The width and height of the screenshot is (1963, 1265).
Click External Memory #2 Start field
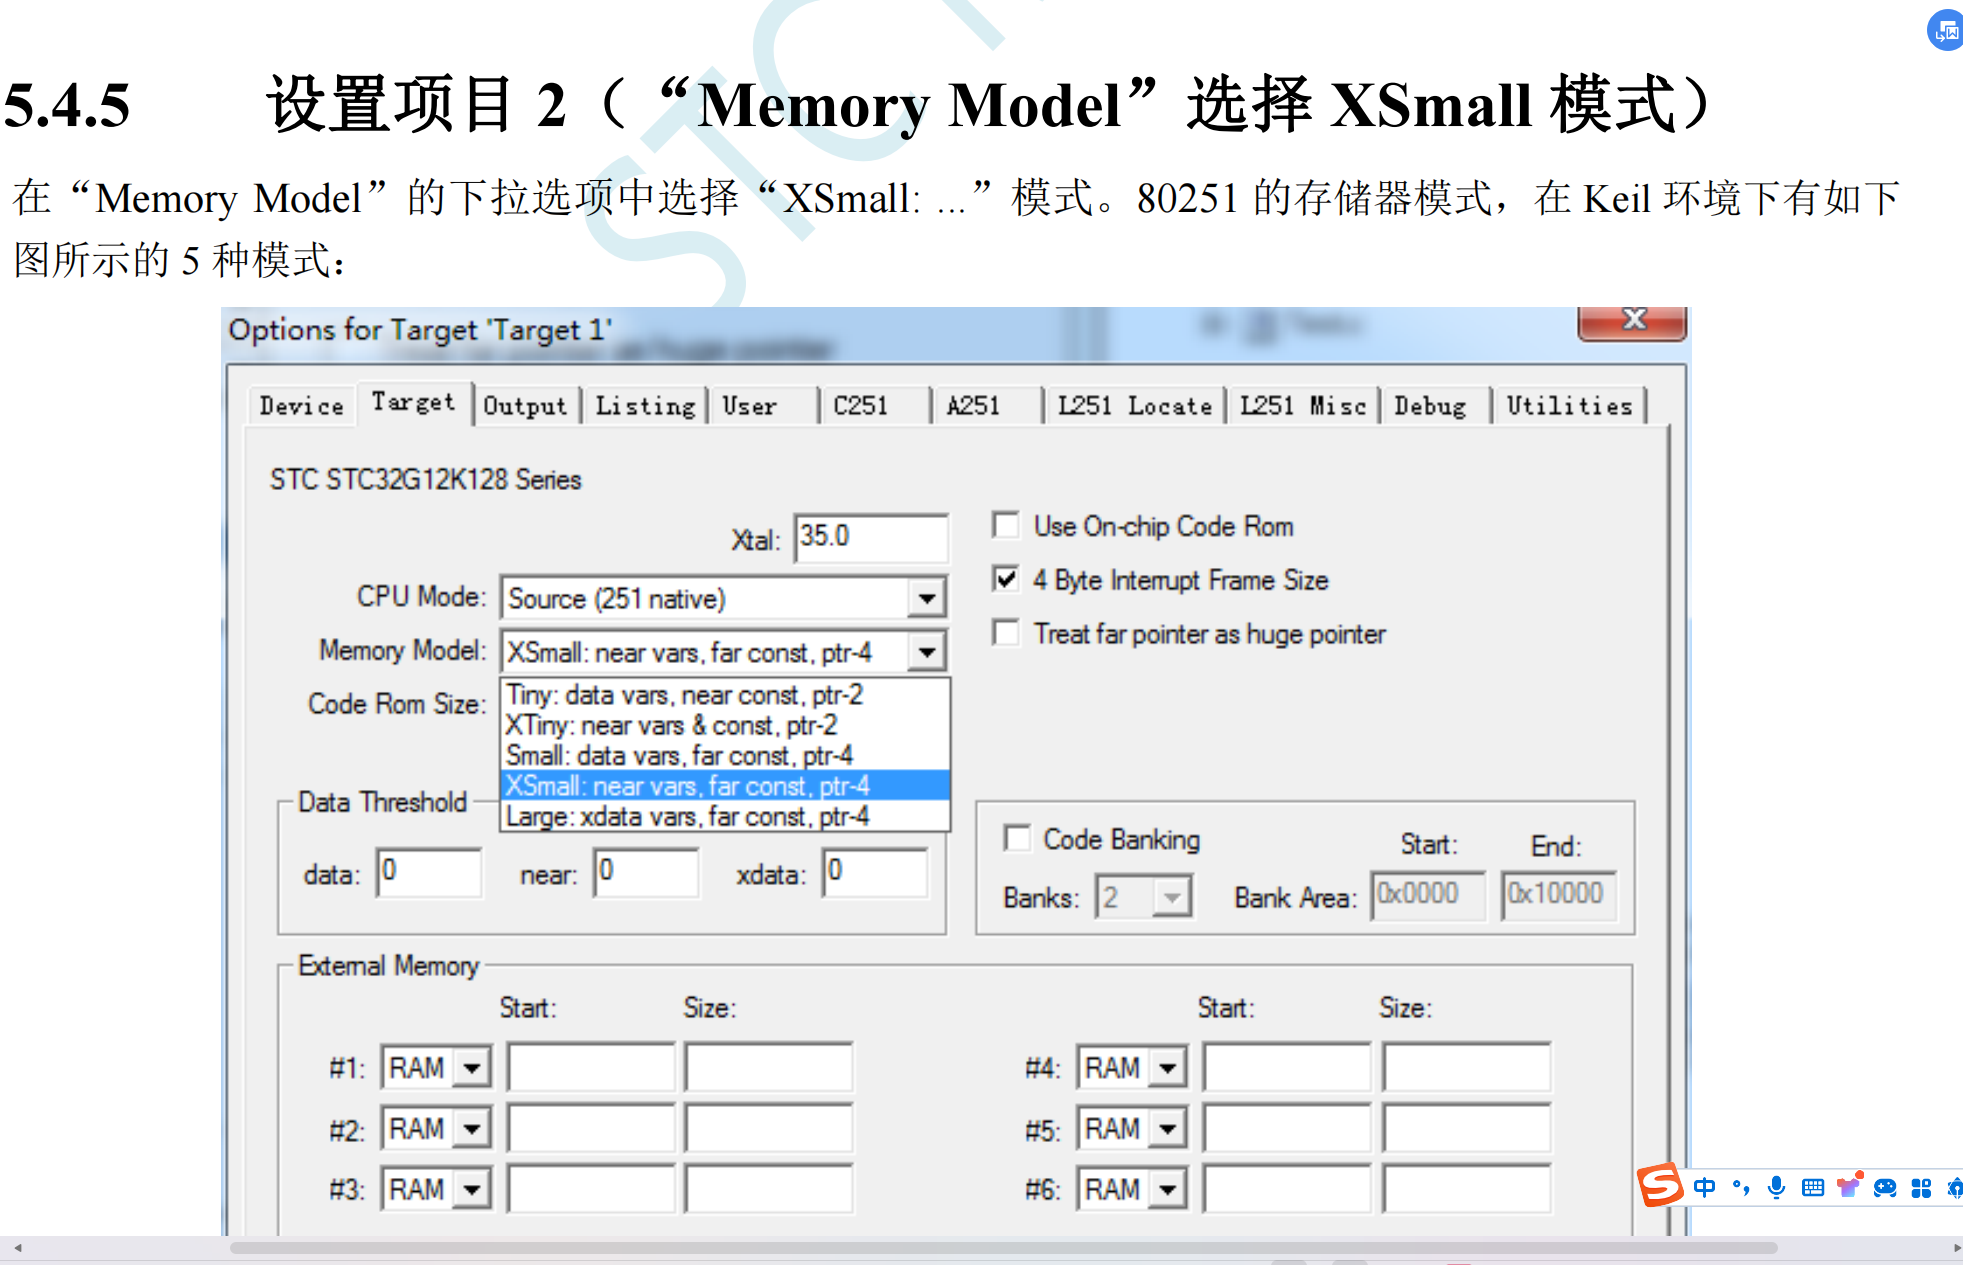coord(591,1128)
